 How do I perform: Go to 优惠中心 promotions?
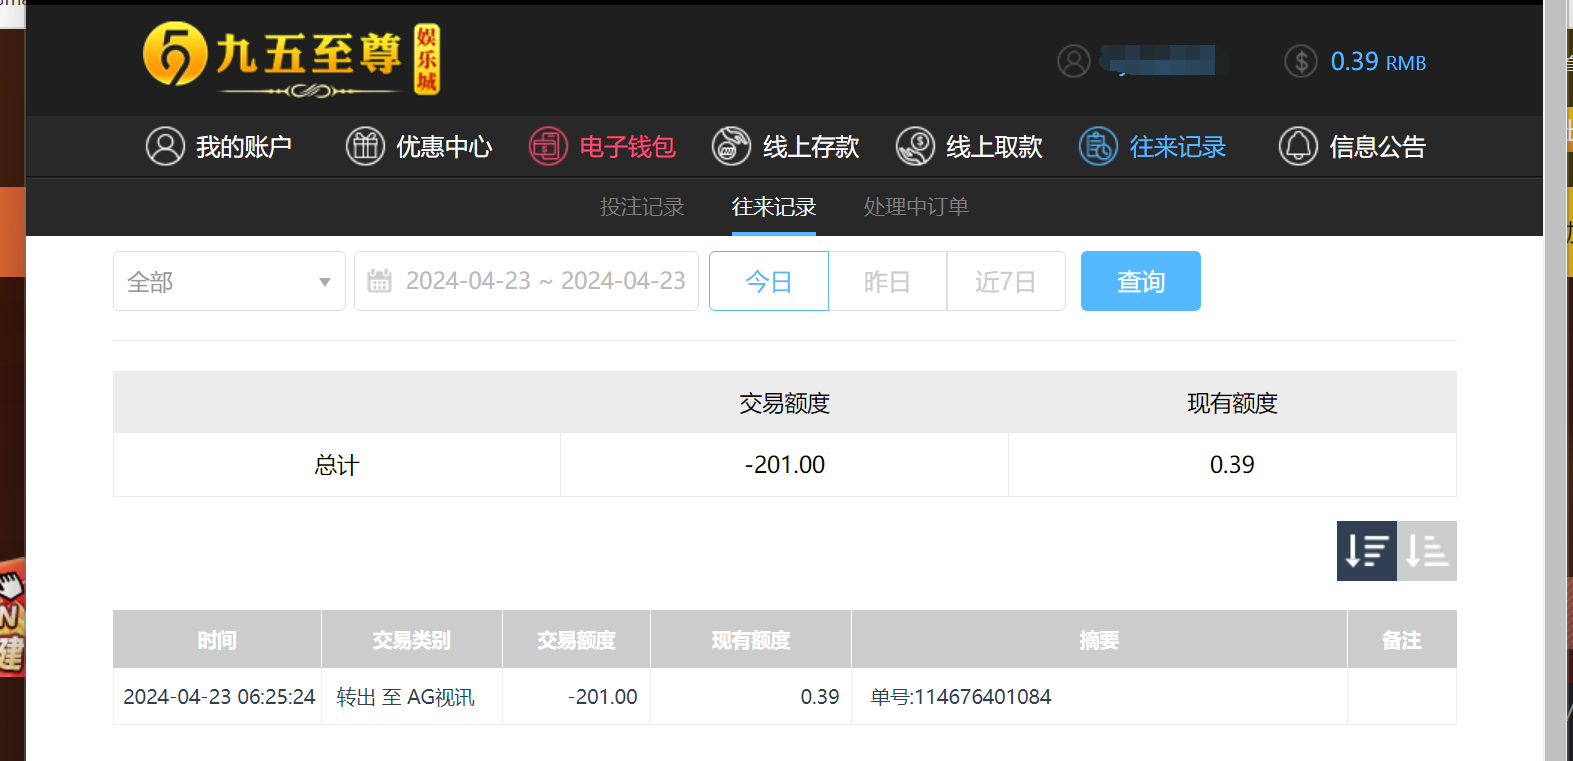pos(444,147)
